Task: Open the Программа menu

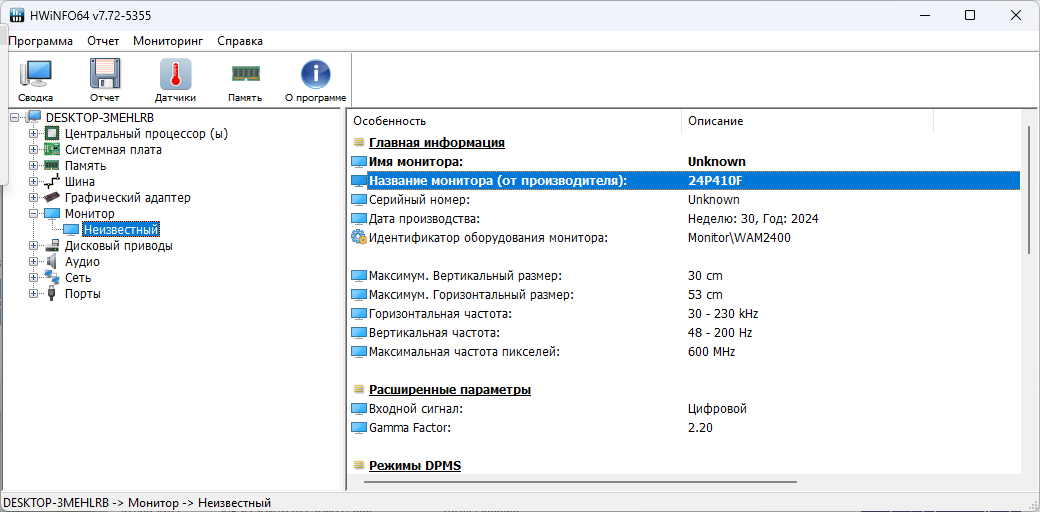Action: tap(41, 41)
